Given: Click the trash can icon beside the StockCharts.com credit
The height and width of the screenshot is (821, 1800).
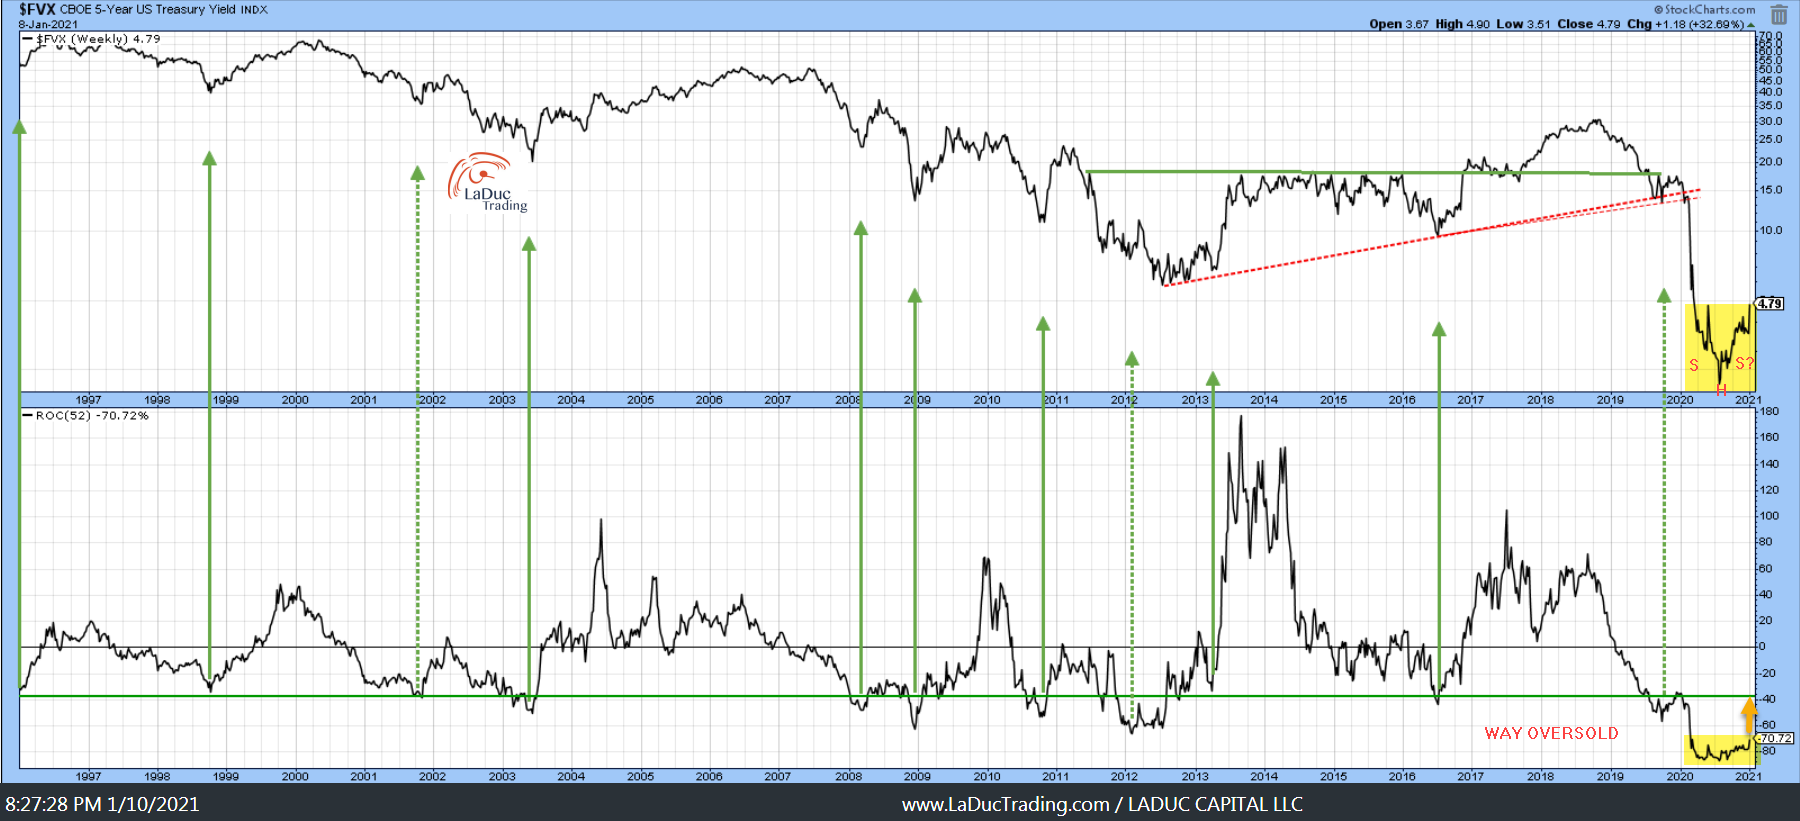Looking at the screenshot, I should pyautogui.click(x=1779, y=14).
